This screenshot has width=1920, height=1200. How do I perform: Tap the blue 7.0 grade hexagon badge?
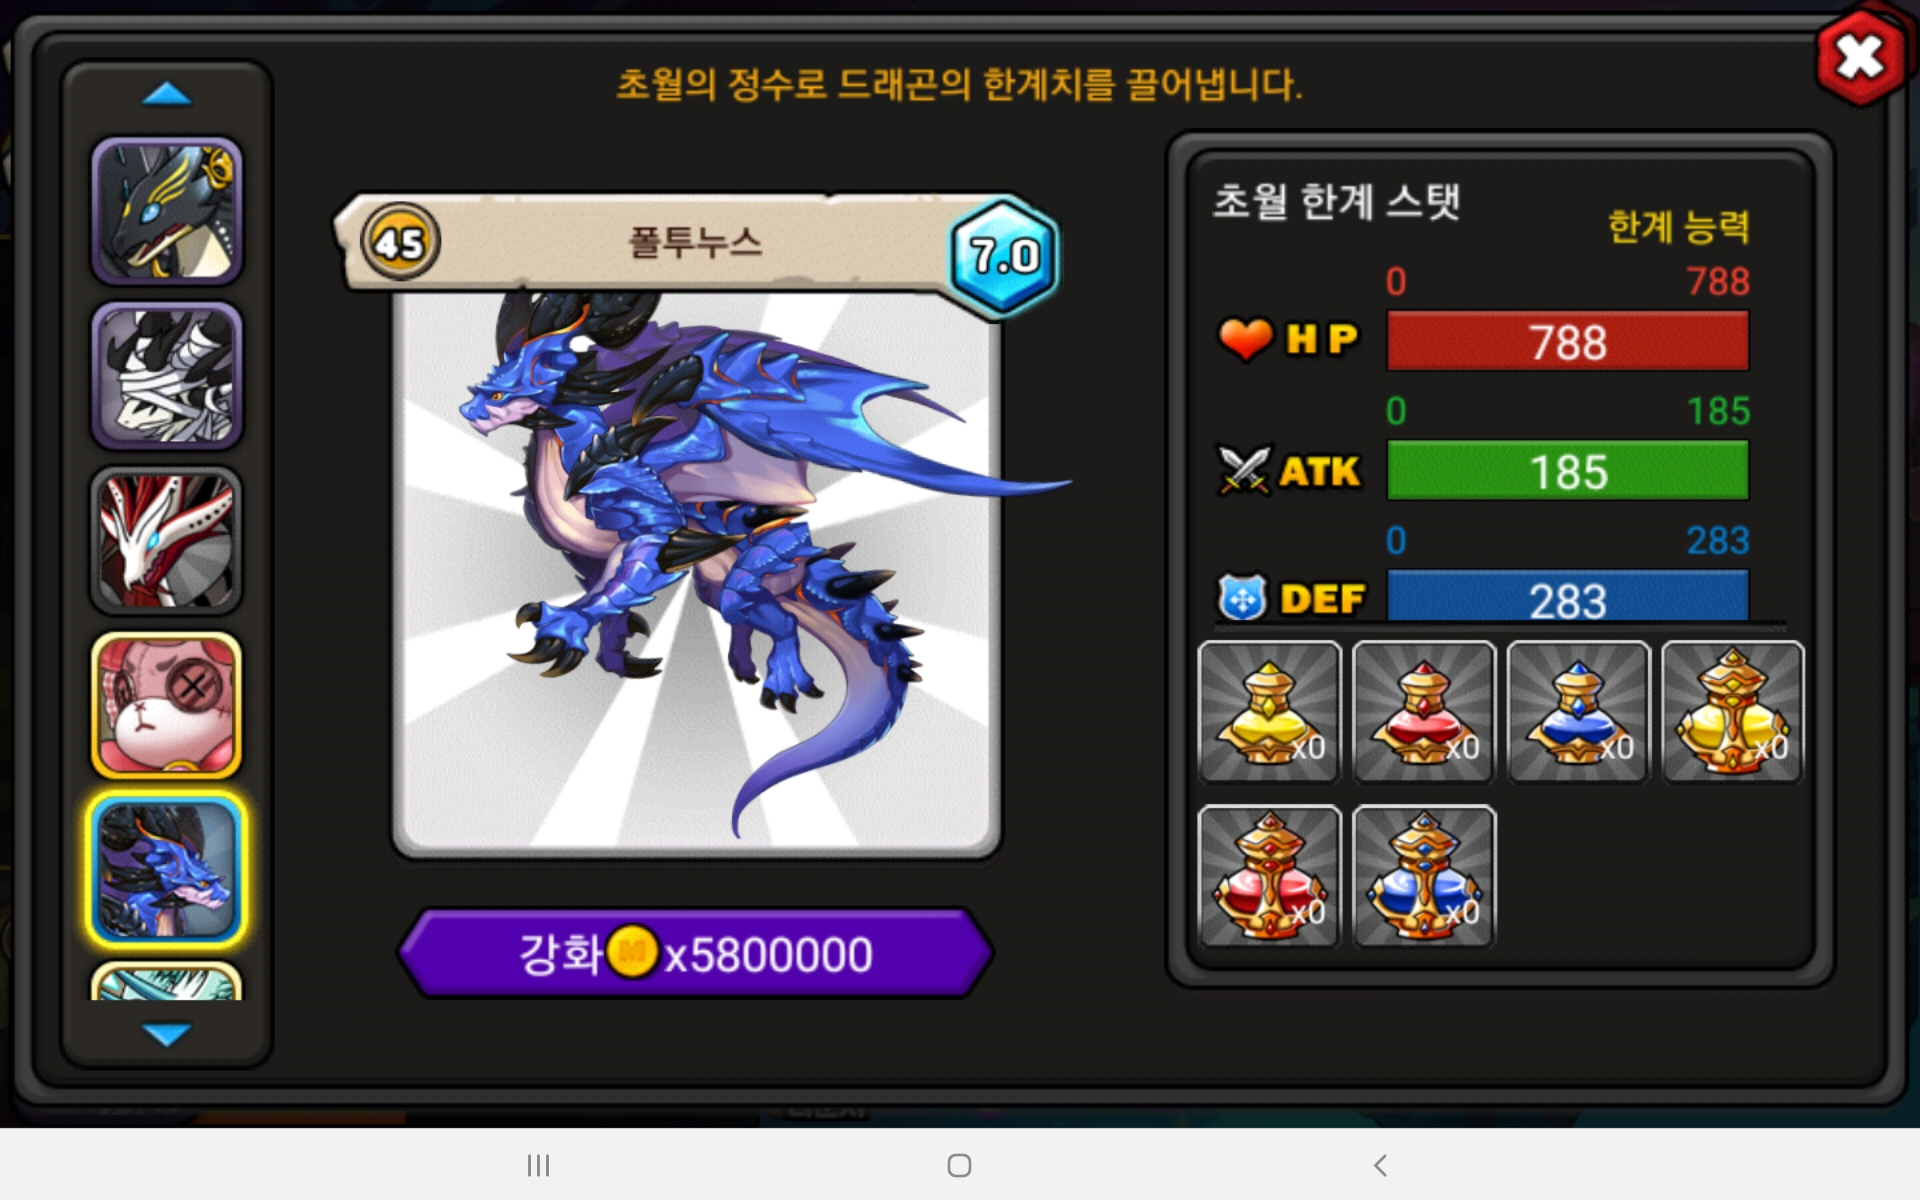pos(1003,256)
